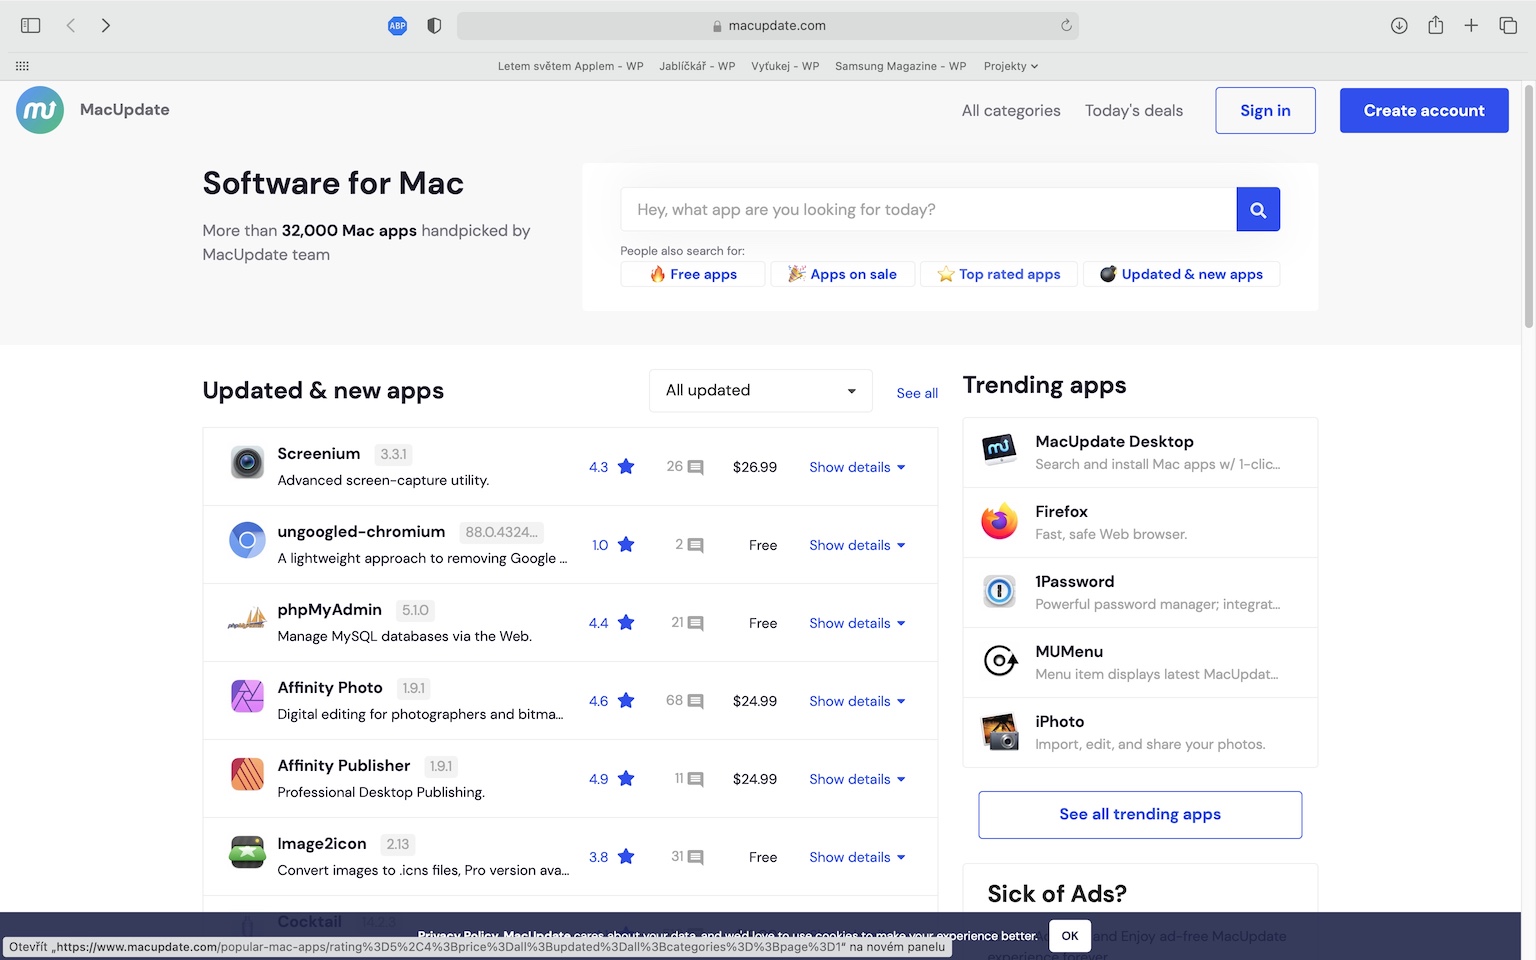Open the ABP Adblock Plus extension icon
The width and height of the screenshot is (1536, 960).
[397, 26]
